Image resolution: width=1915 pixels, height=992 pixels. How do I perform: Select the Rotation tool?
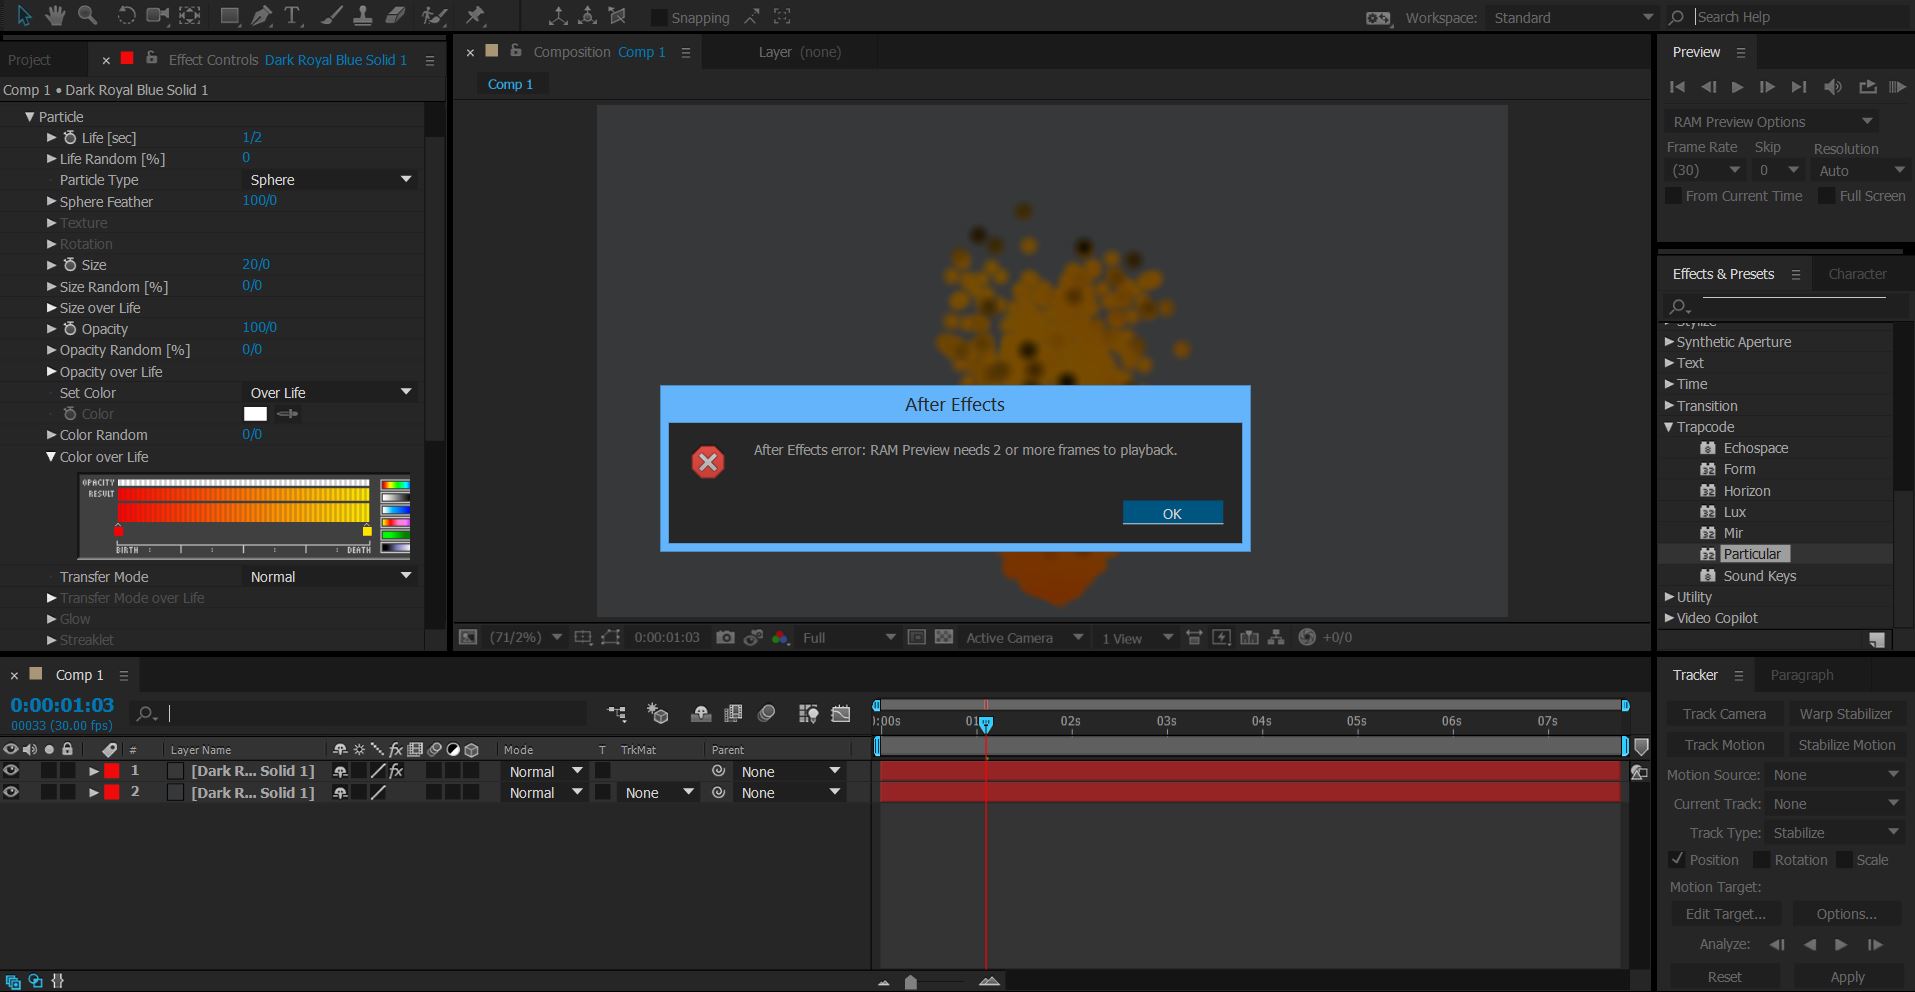click(x=126, y=16)
